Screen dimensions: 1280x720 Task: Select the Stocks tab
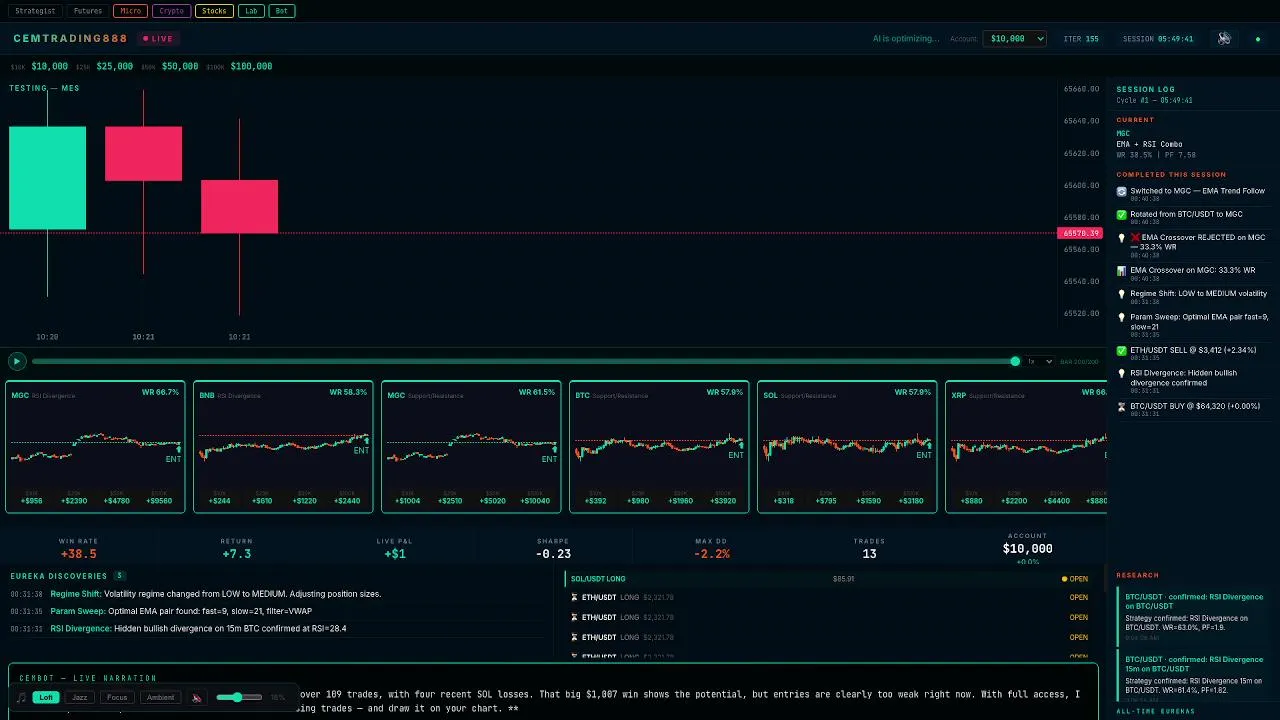214,11
